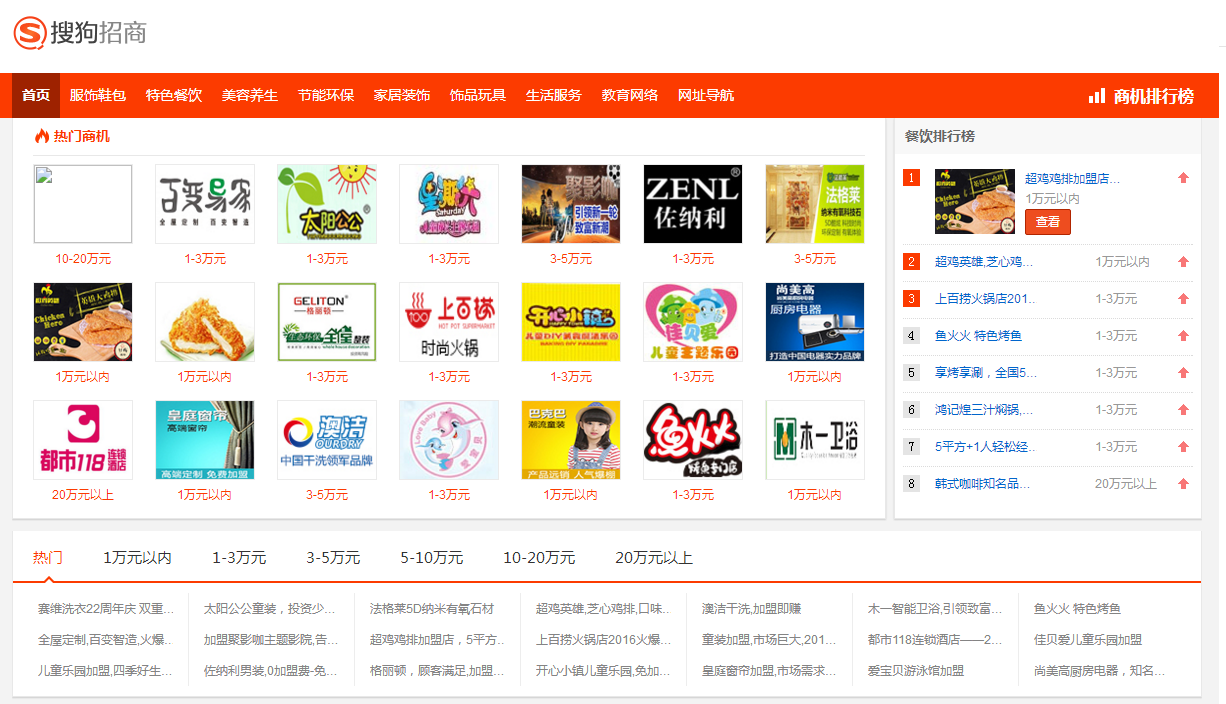Open 网址导航 in the navigation bar
This screenshot has height=704, width=1226.
point(706,95)
